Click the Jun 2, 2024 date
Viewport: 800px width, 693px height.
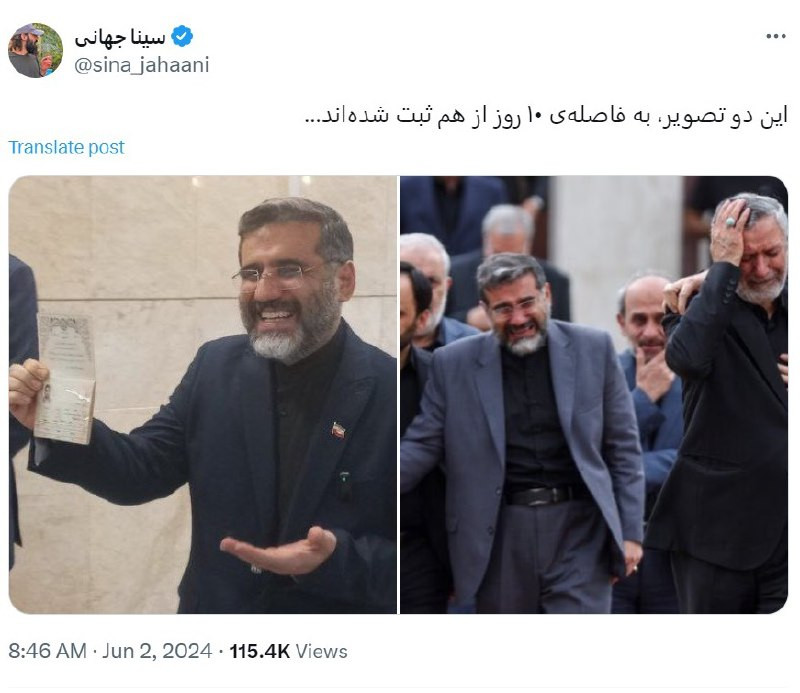pos(157,651)
